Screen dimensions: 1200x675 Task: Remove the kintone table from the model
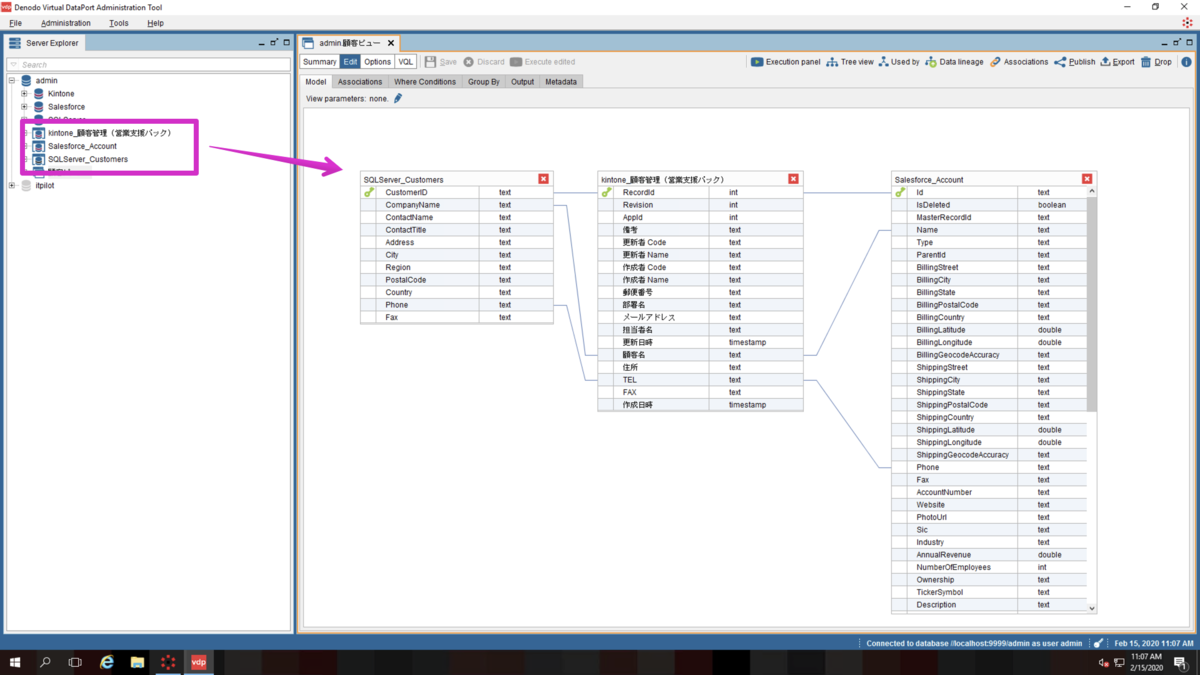pyautogui.click(x=793, y=179)
